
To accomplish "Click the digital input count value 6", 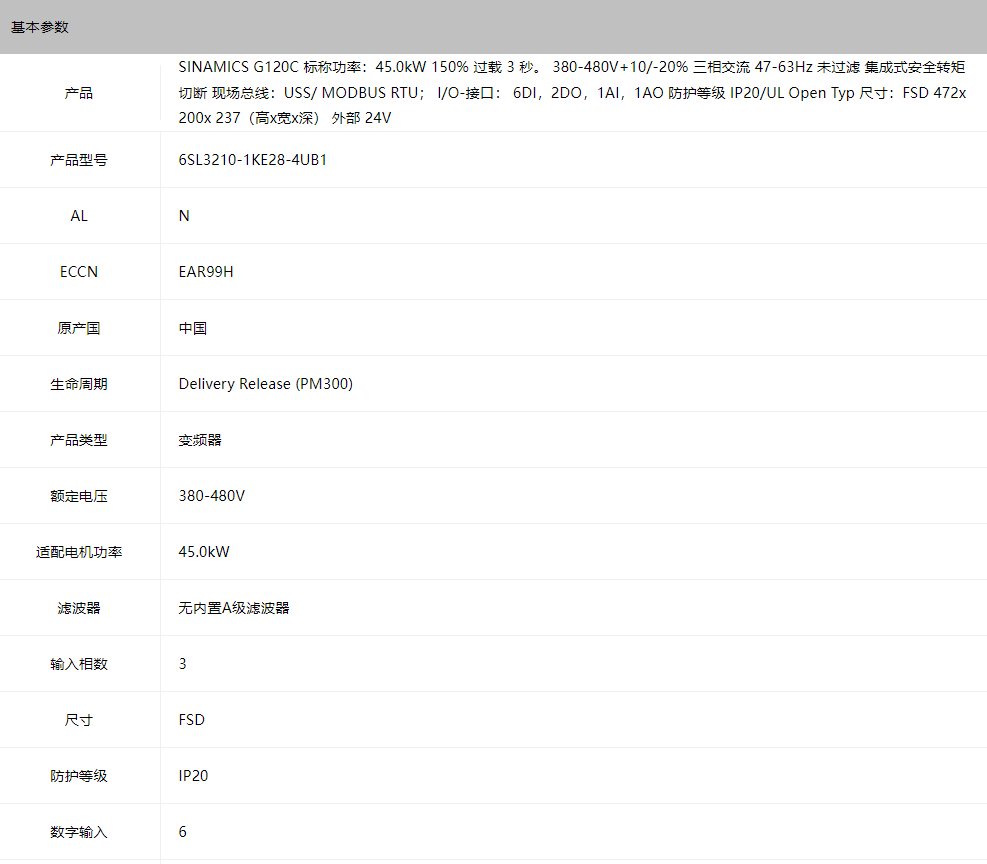I will [x=183, y=832].
